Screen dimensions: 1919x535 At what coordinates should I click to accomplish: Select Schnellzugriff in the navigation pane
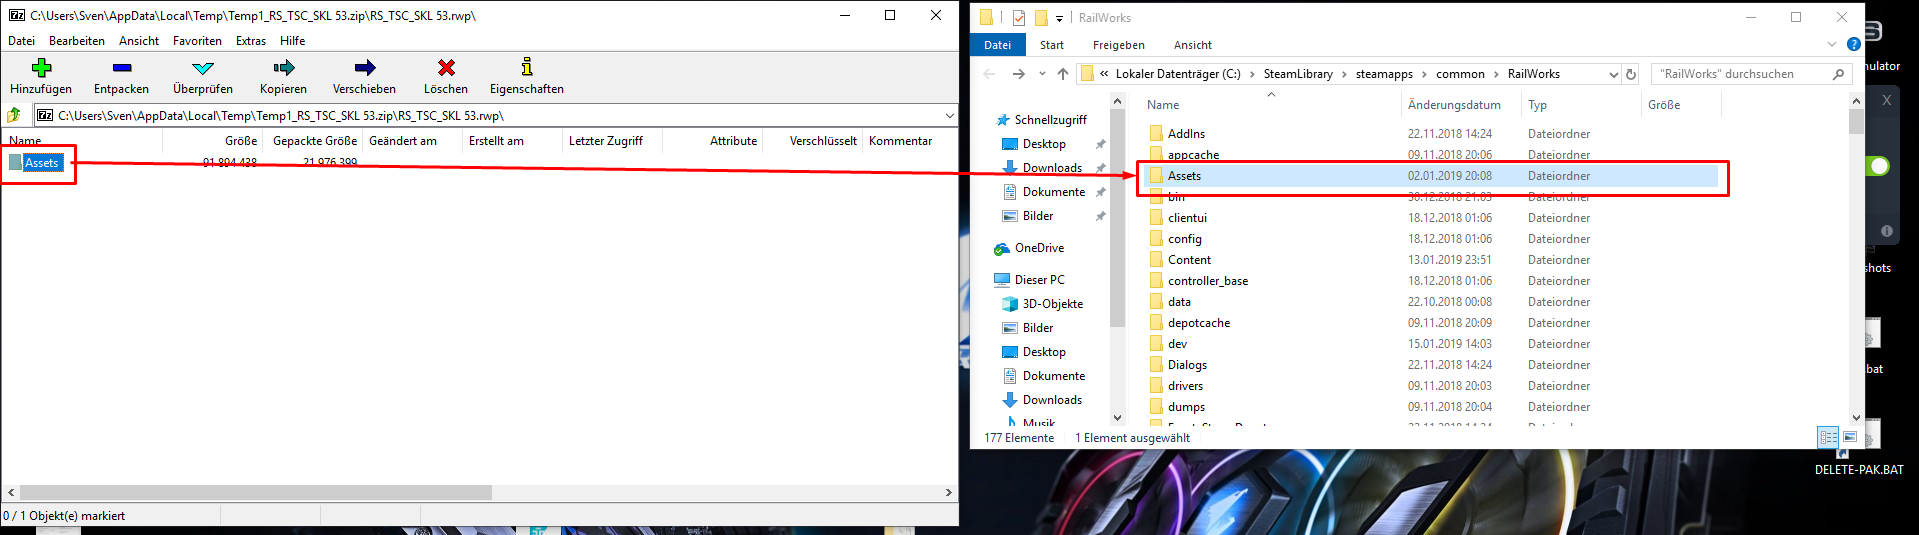click(x=1050, y=120)
